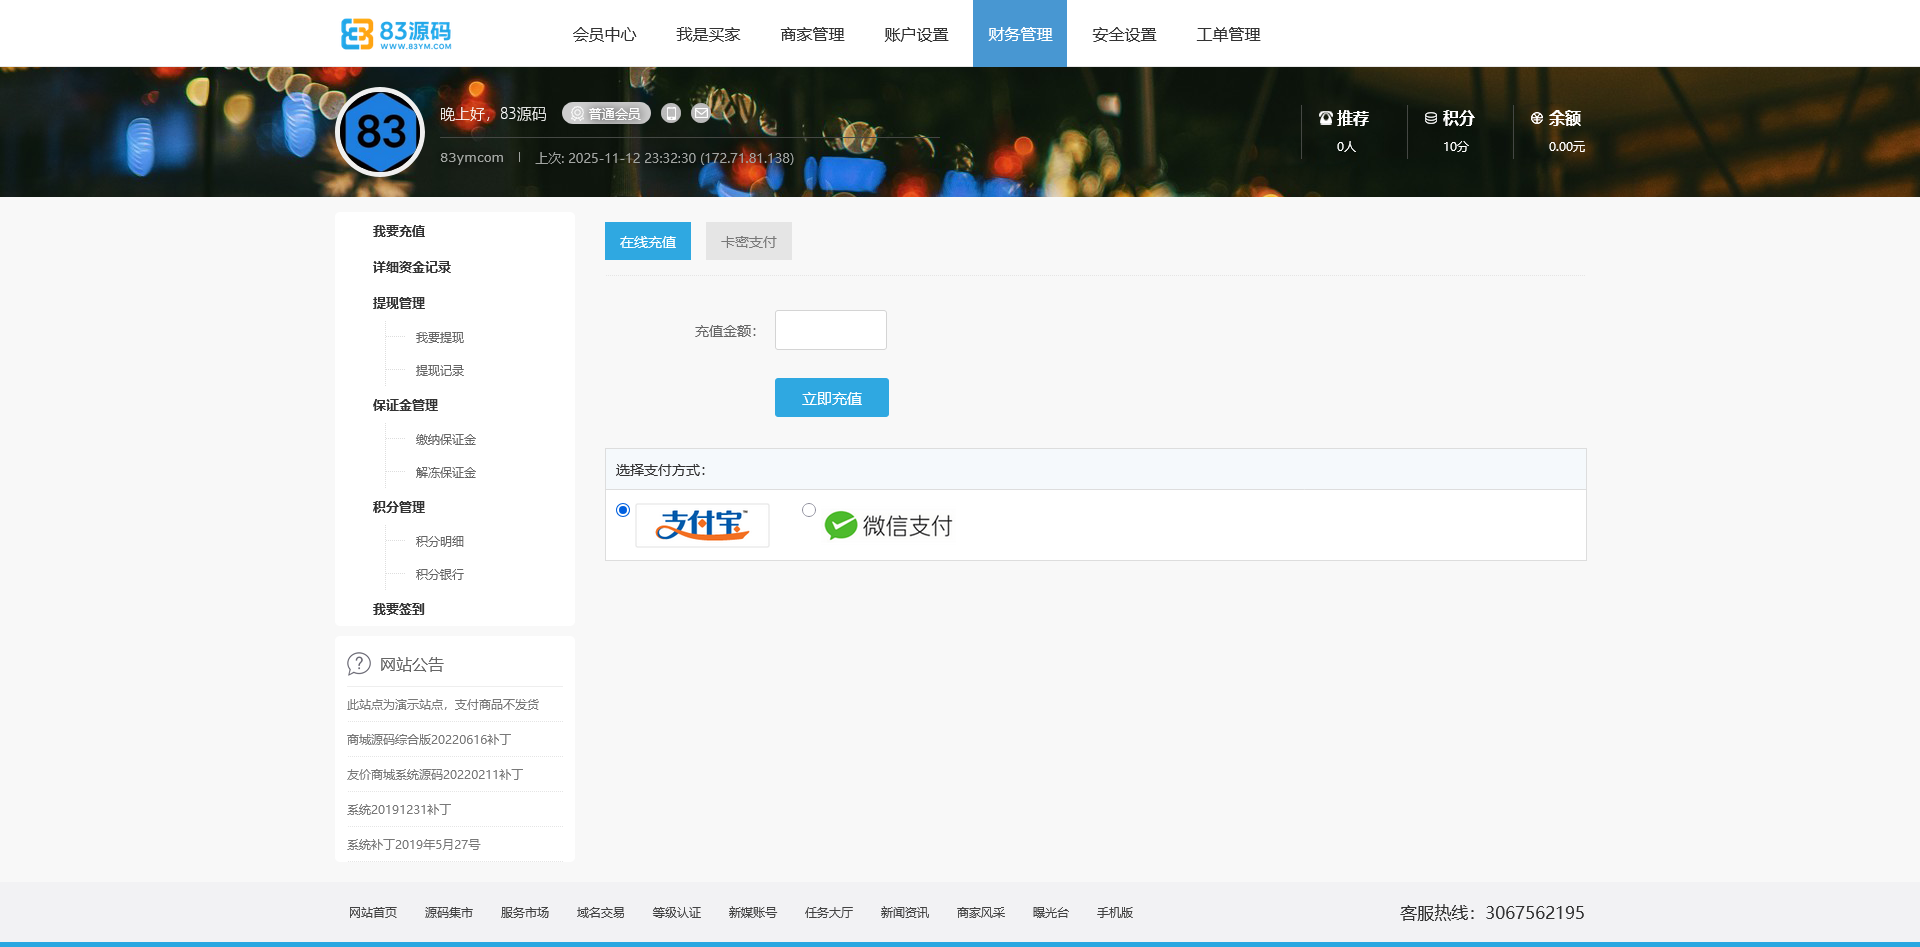Click the 源码集市 footer link
The image size is (1920, 947).
449,913
